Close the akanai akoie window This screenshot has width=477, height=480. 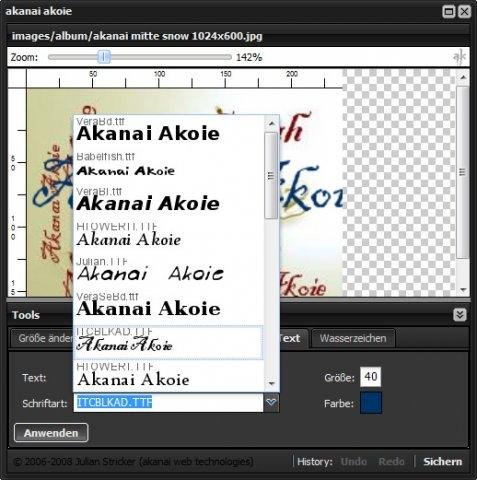tap(464, 12)
